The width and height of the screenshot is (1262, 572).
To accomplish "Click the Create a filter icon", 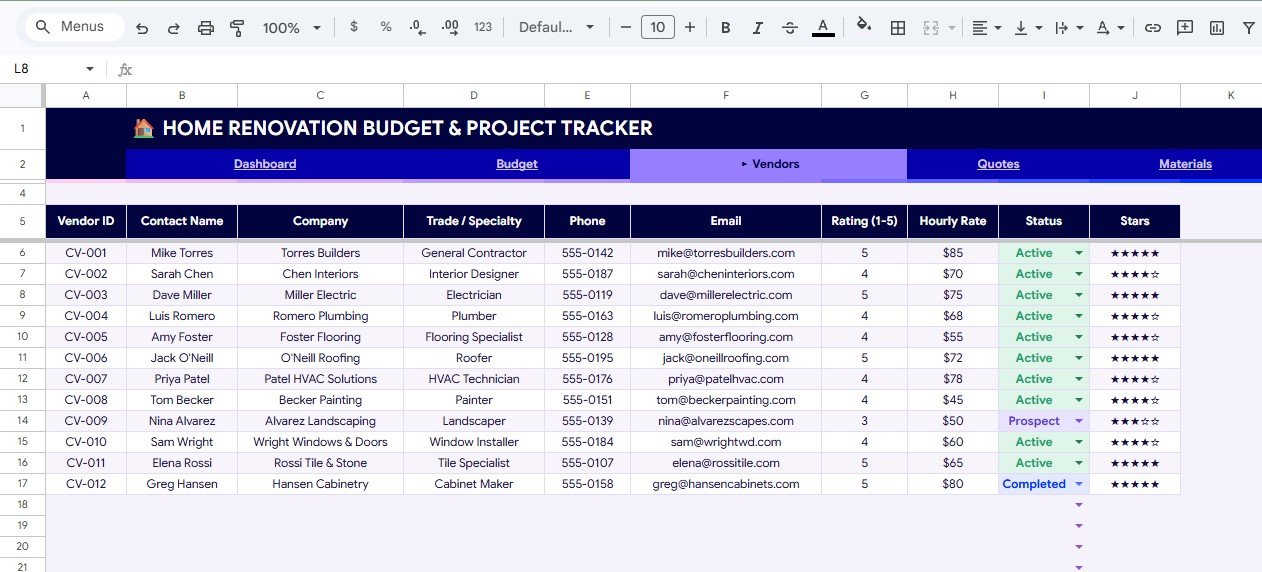I will coord(1249,28).
